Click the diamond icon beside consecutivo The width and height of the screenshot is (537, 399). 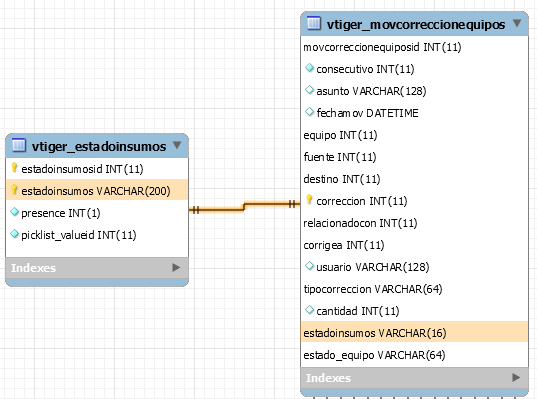pos(310,68)
